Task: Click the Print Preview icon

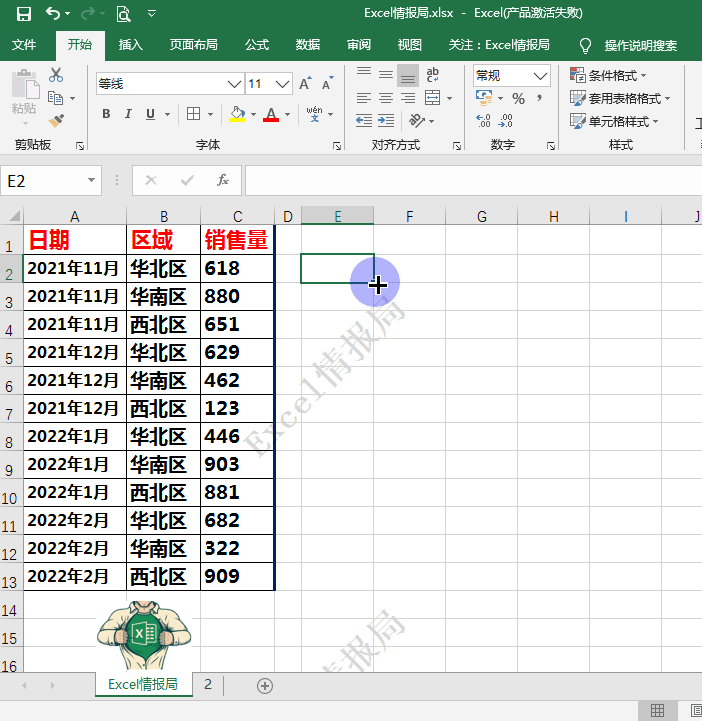Action: point(123,14)
